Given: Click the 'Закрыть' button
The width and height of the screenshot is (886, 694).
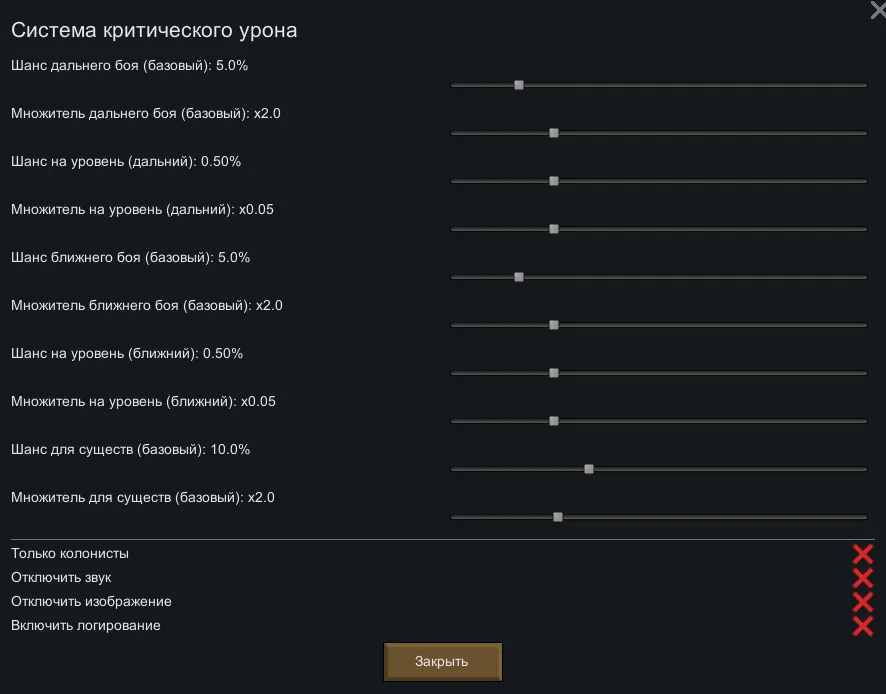Looking at the screenshot, I should (x=442, y=662).
